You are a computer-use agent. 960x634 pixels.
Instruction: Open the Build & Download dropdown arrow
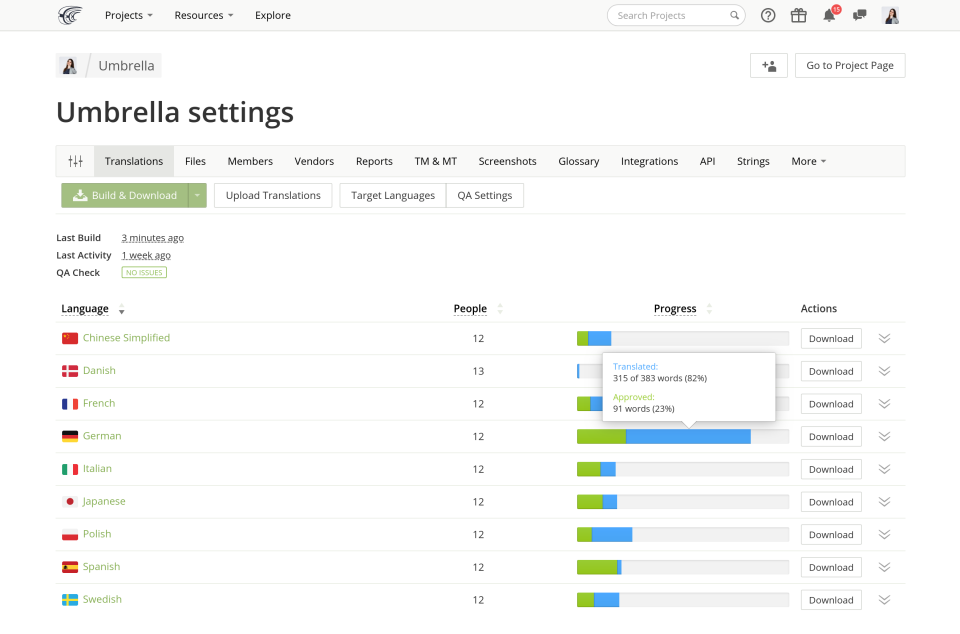pos(197,195)
